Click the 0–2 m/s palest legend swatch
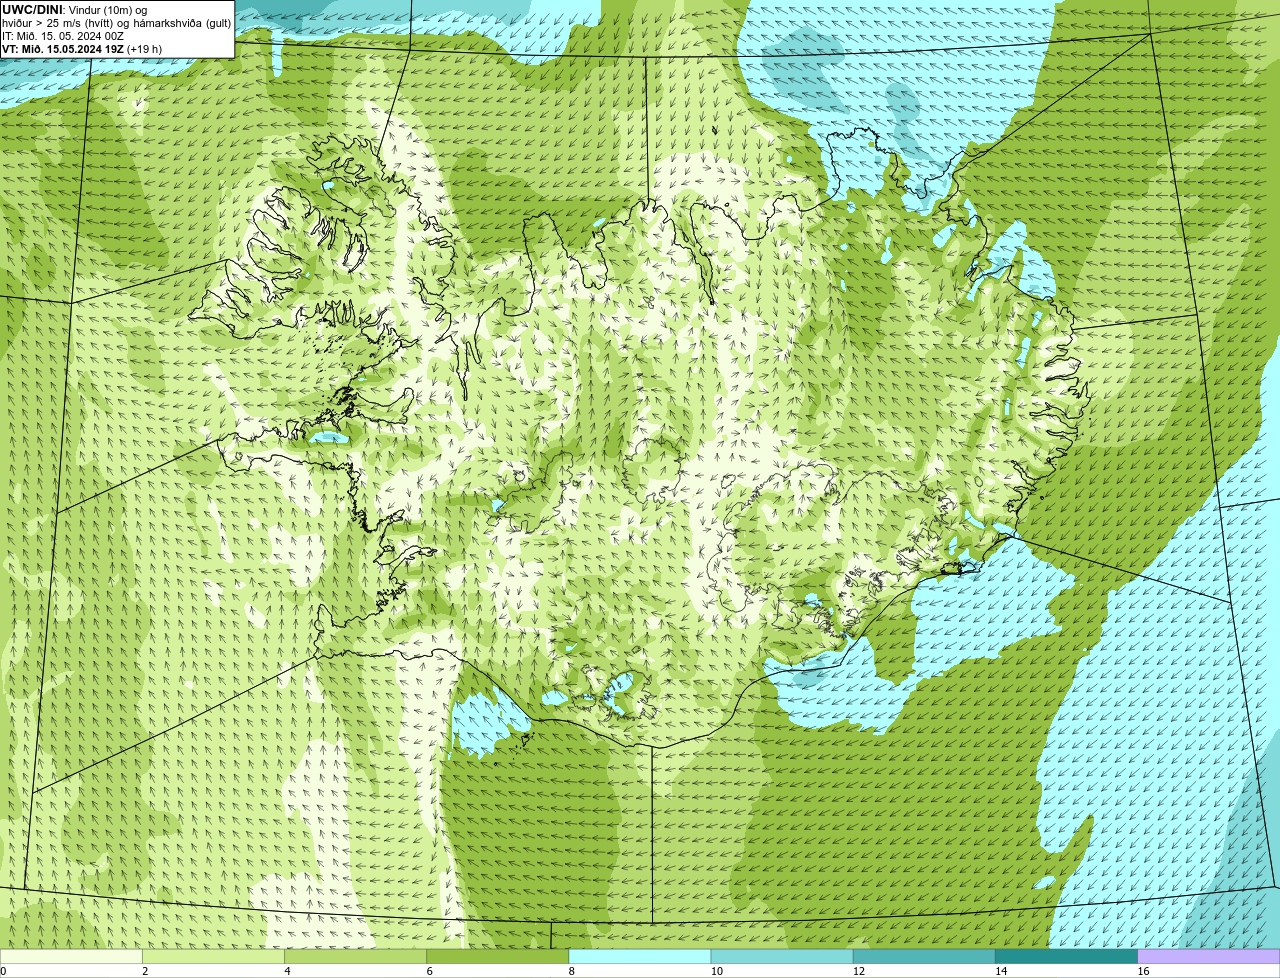This screenshot has width=1280, height=978. coord(71,956)
